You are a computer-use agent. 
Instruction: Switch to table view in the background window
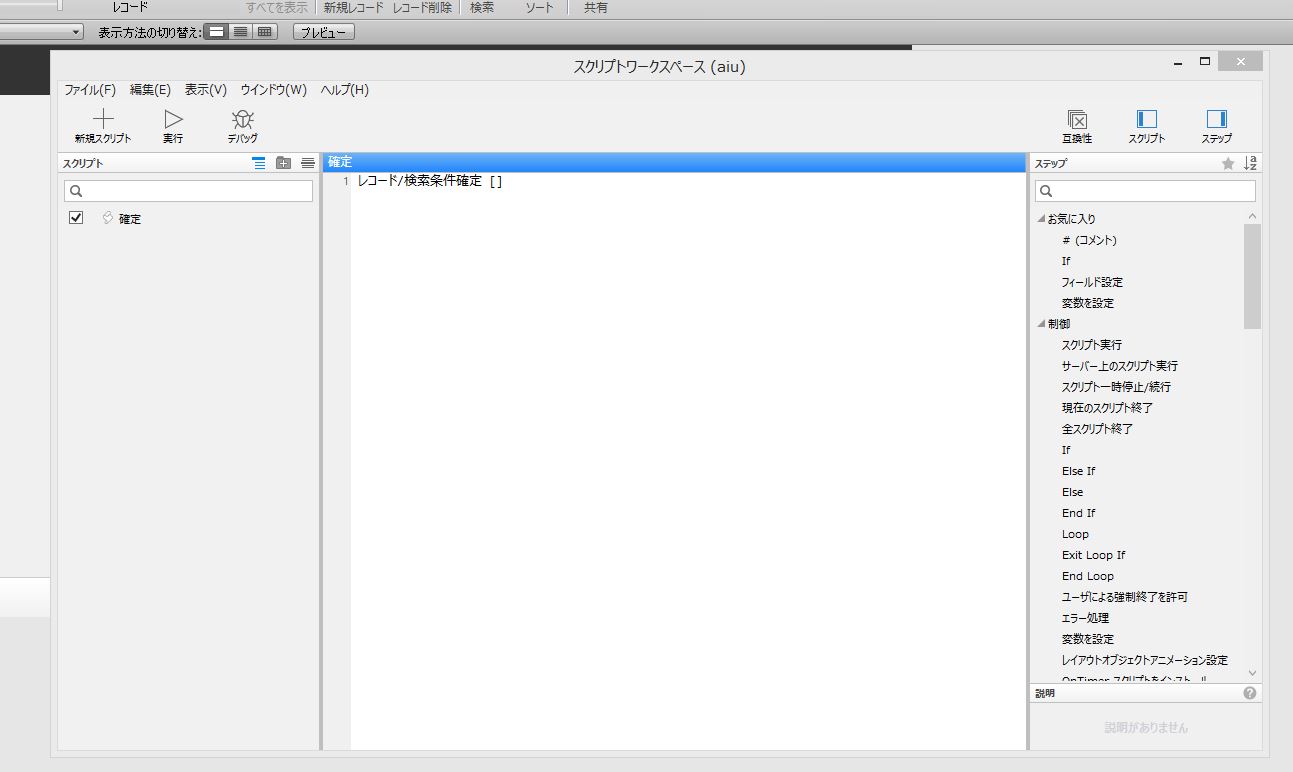click(x=264, y=32)
